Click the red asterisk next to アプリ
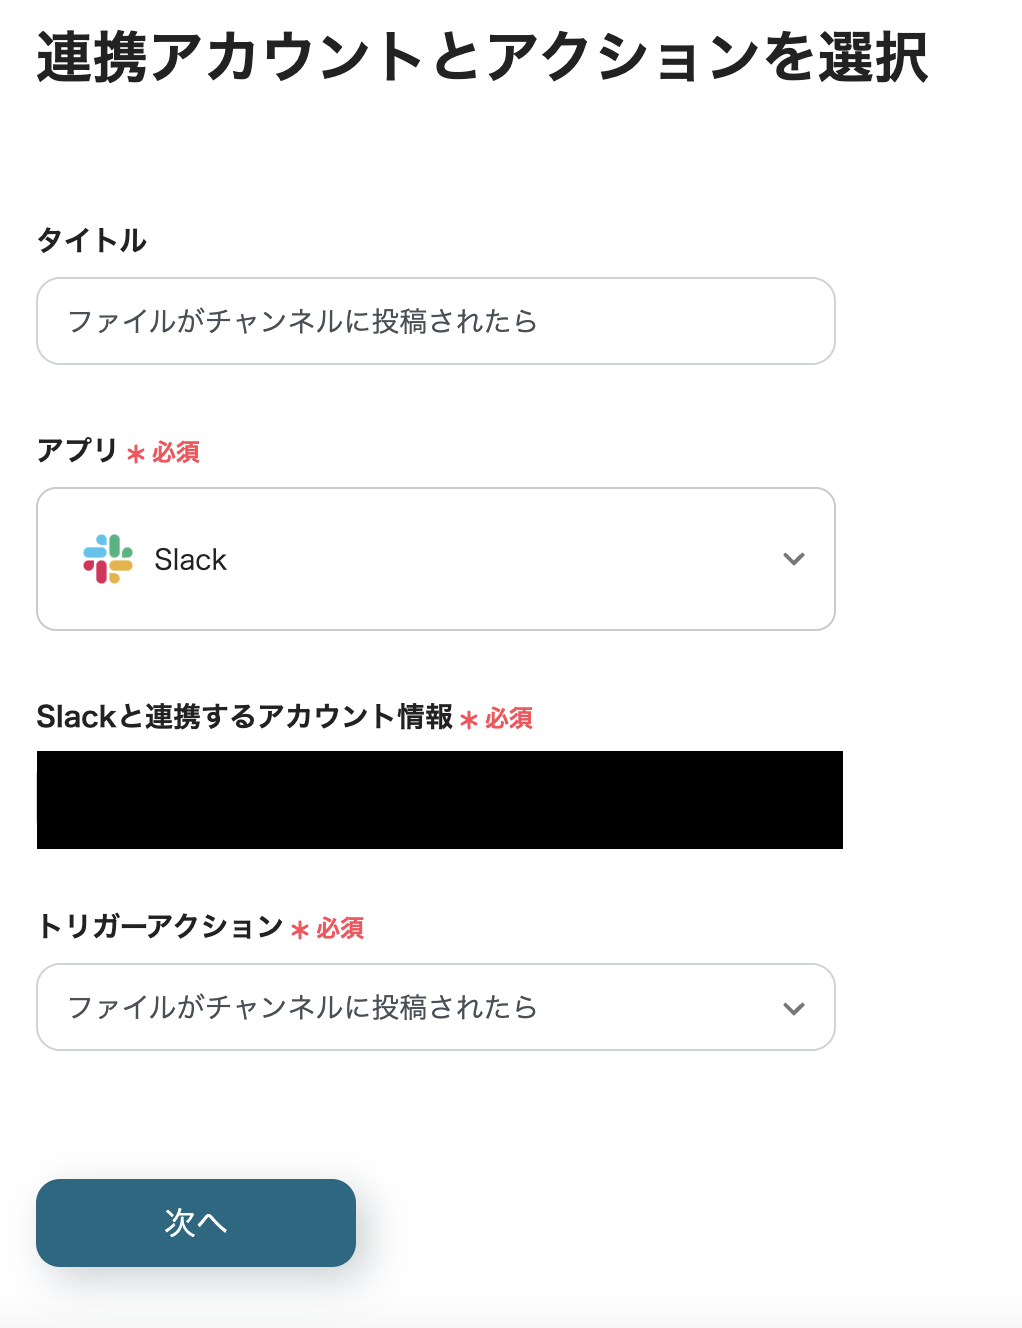The width and height of the screenshot is (1022, 1328). point(136,454)
